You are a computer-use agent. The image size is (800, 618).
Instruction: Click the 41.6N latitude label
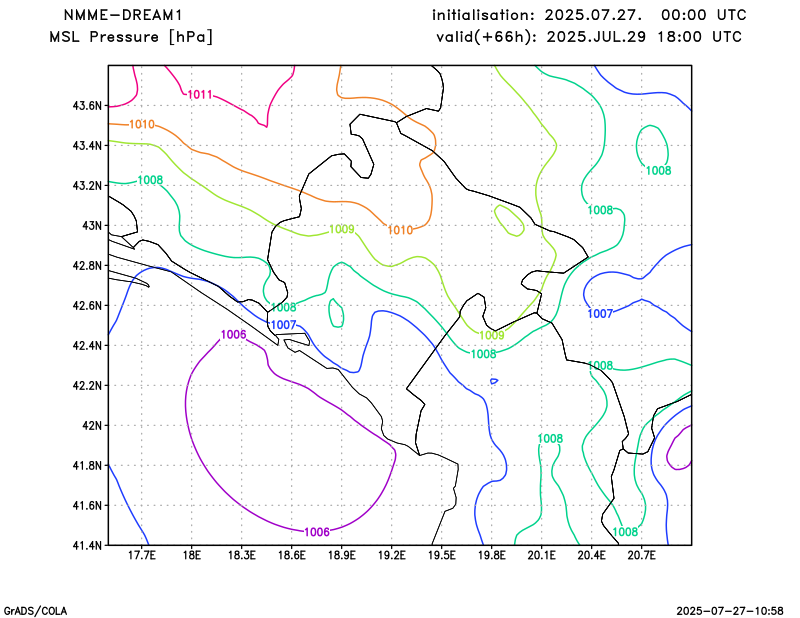87,505
